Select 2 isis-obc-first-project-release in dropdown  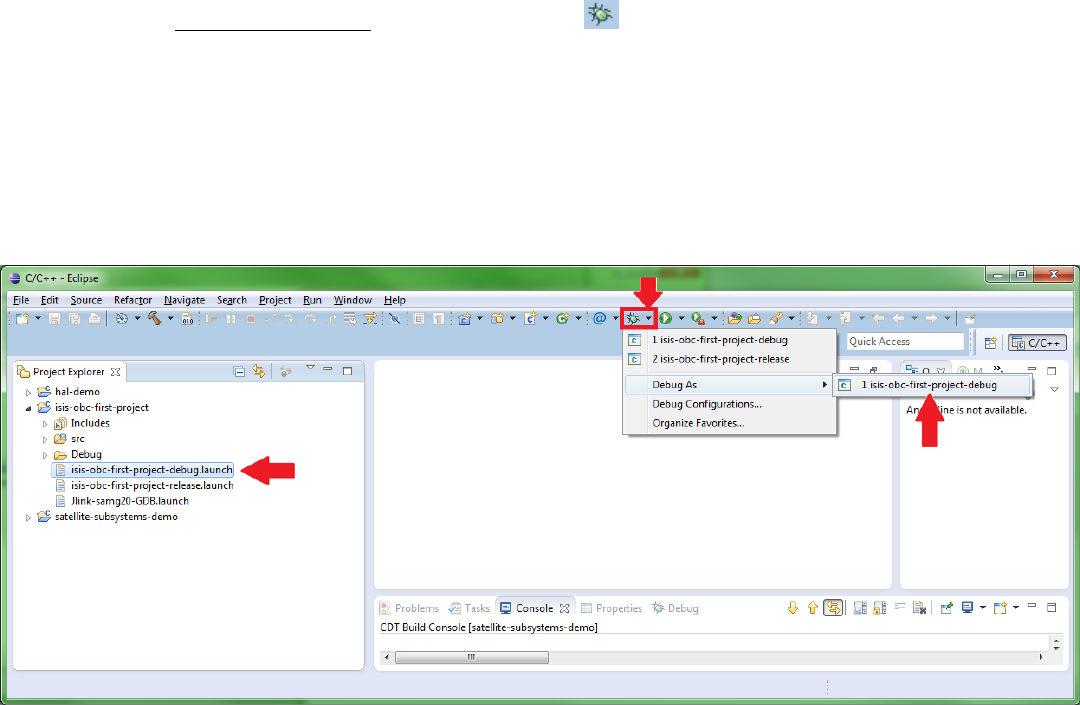(729, 359)
